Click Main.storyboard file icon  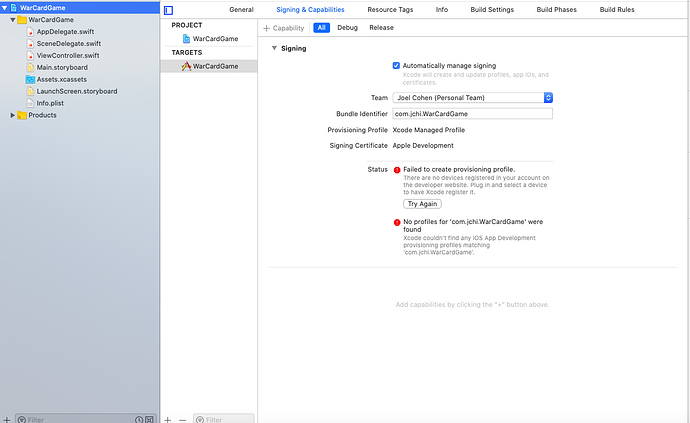pos(30,67)
